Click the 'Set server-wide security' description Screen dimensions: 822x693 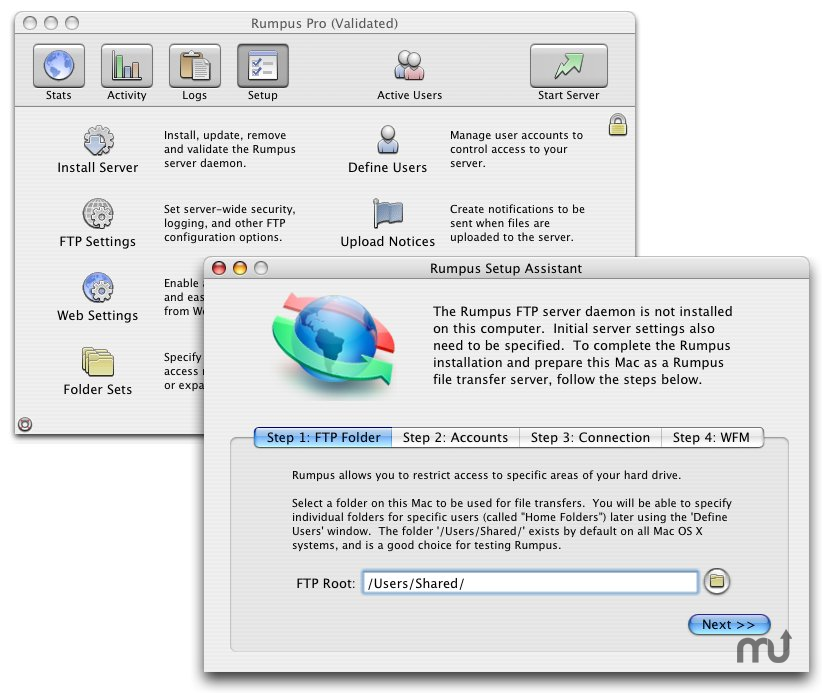(x=230, y=223)
